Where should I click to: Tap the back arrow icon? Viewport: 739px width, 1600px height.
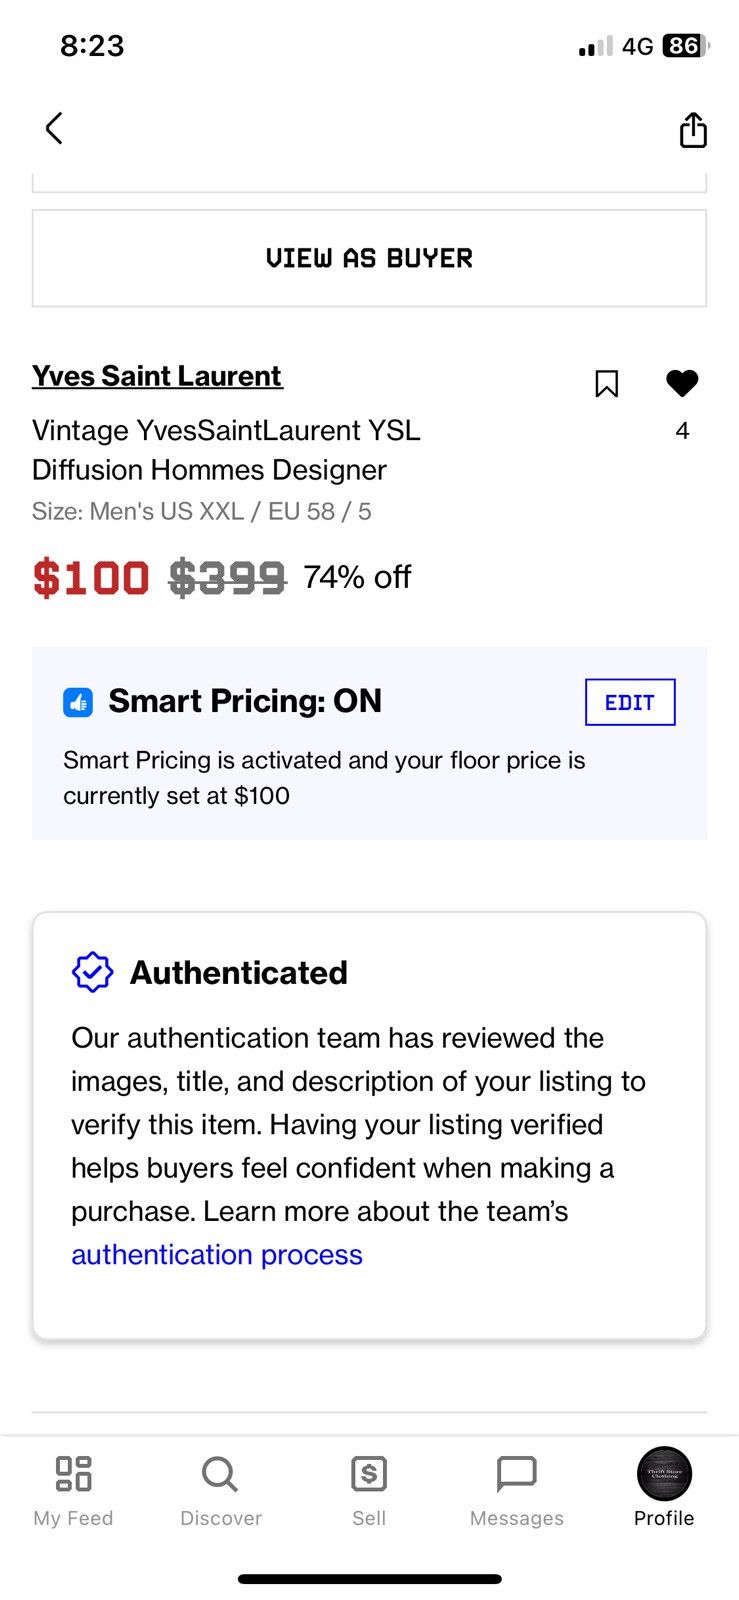[x=54, y=128]
